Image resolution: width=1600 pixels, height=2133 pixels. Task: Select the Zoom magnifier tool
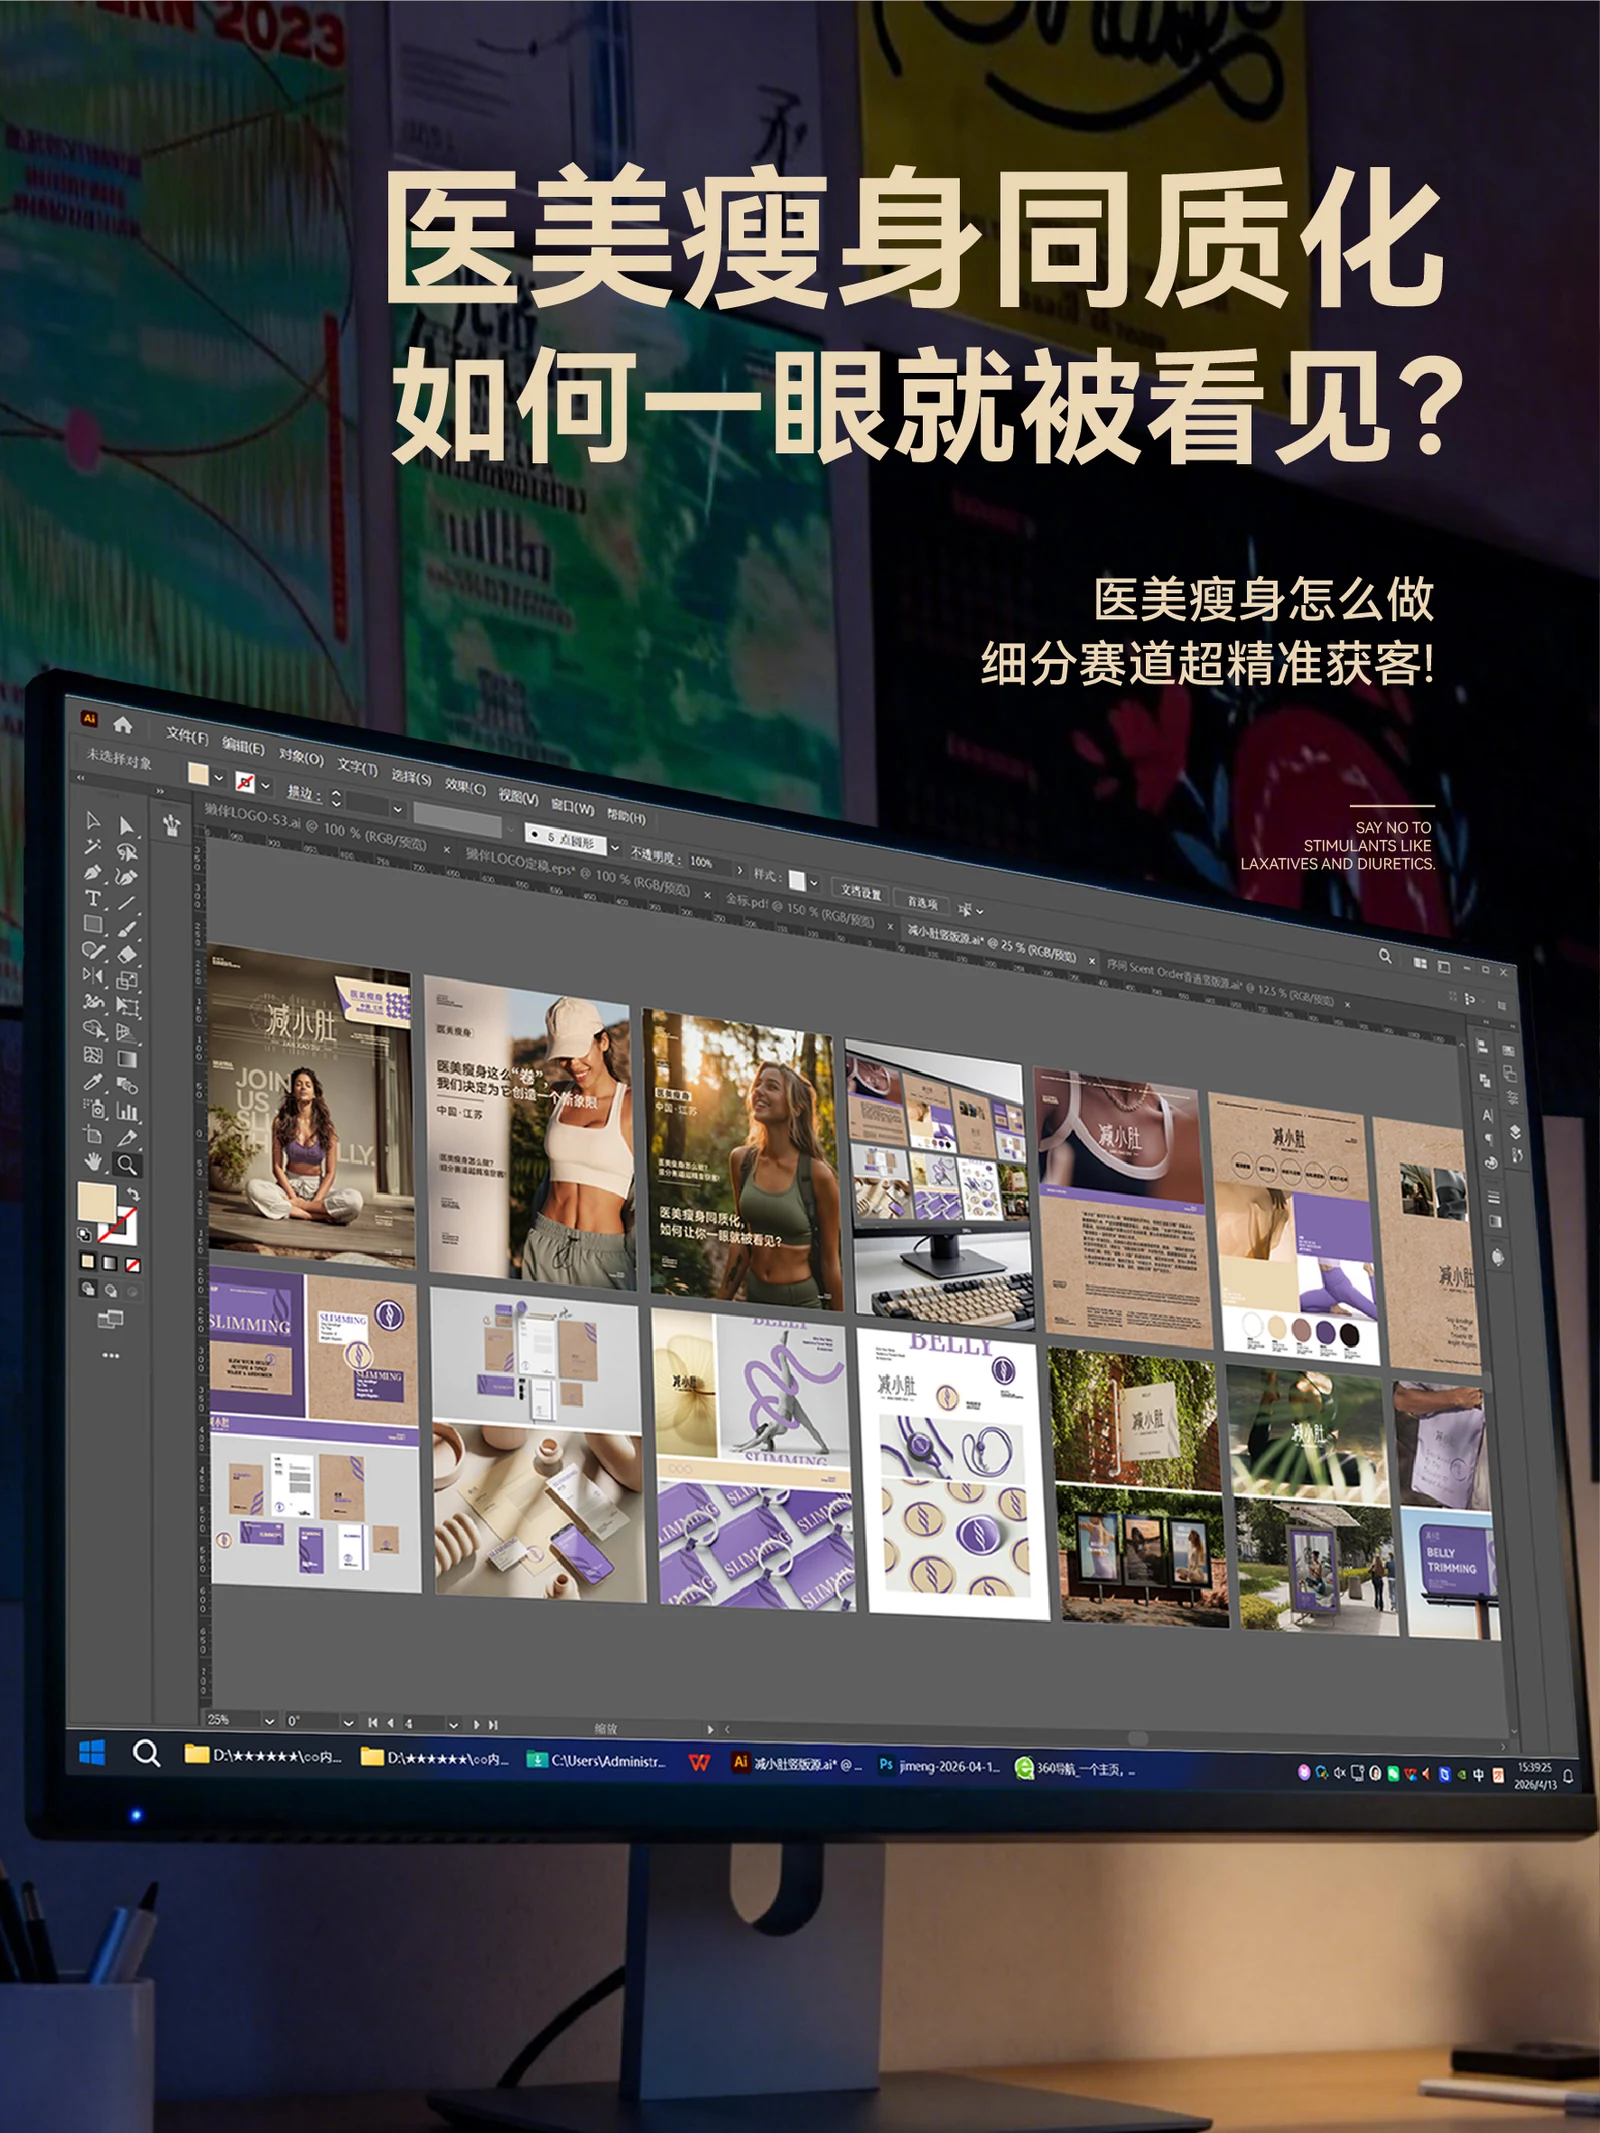pos(127,1164)
